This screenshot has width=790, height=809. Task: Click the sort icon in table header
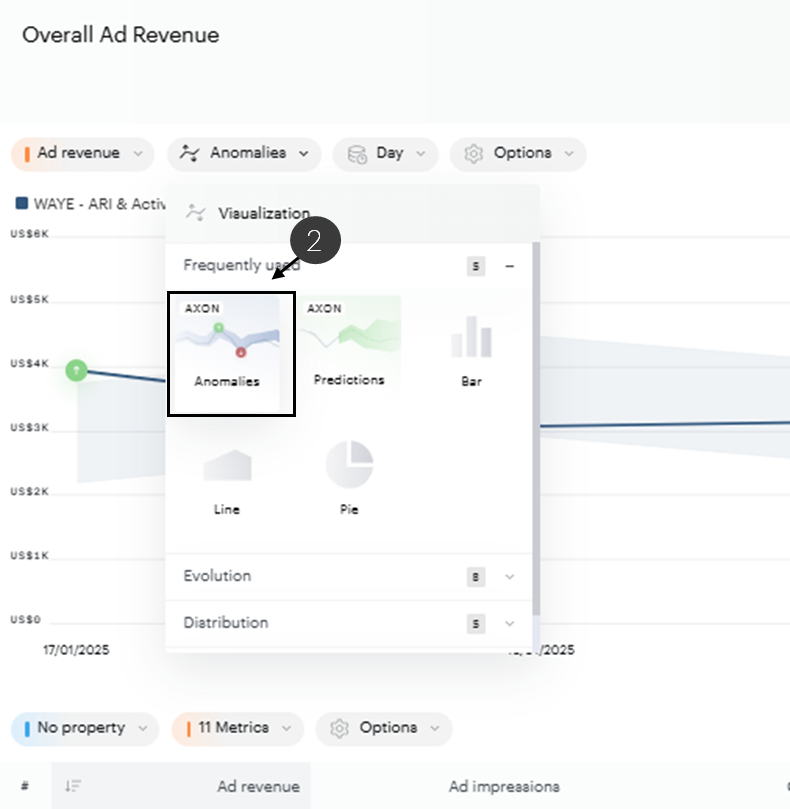pyautogui.click(x=72, y=786)
